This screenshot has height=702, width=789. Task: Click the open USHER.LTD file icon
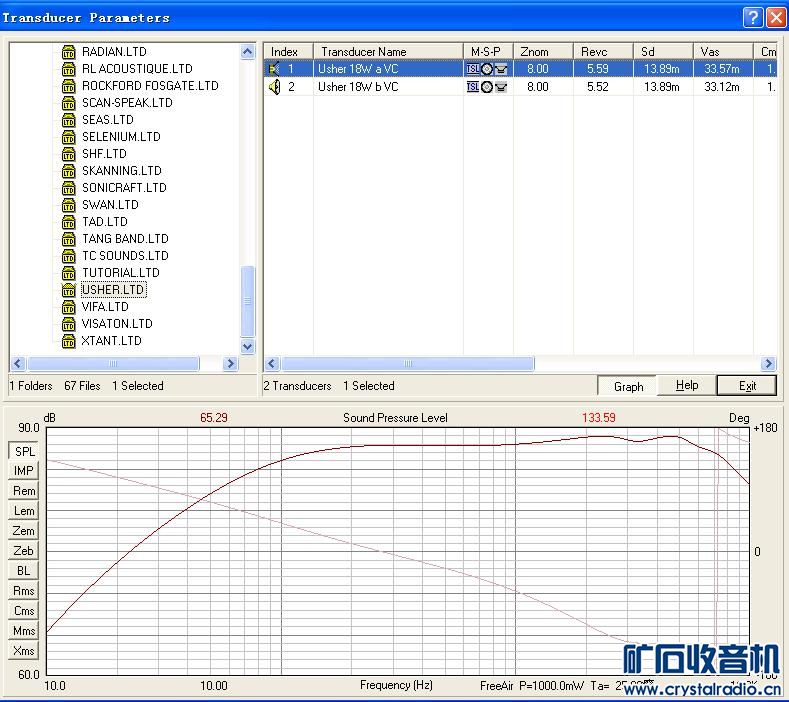[68, 290]
